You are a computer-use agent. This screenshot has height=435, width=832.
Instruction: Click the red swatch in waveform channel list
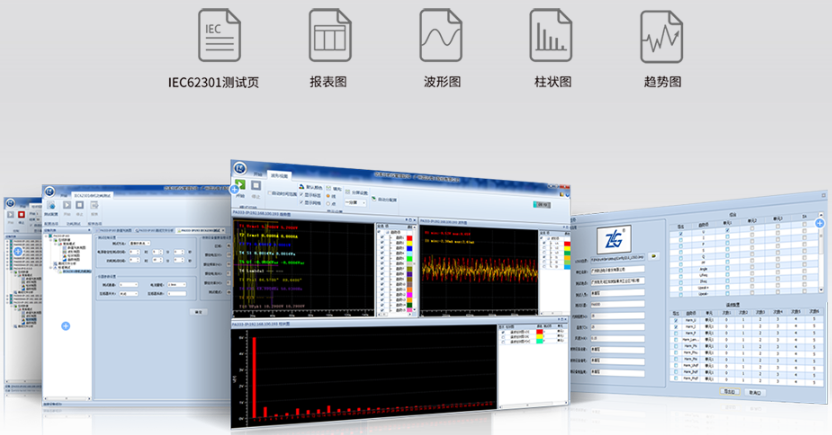[567, 245]
